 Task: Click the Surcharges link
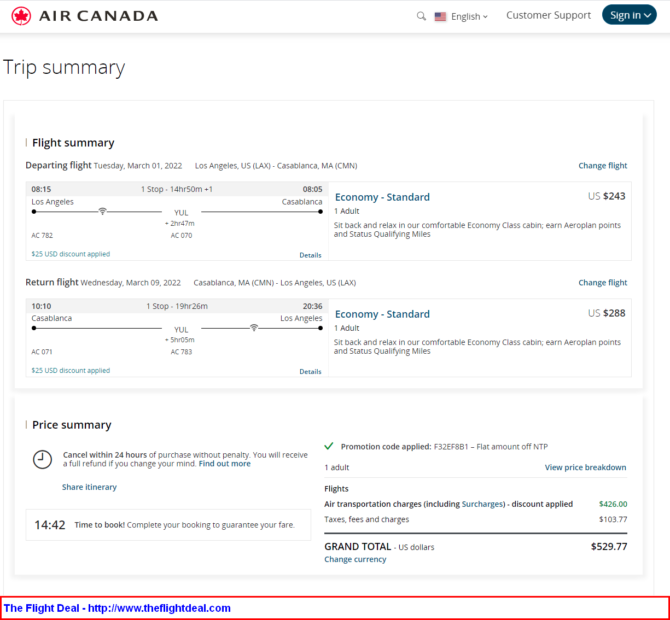click(x=482, y=504)
